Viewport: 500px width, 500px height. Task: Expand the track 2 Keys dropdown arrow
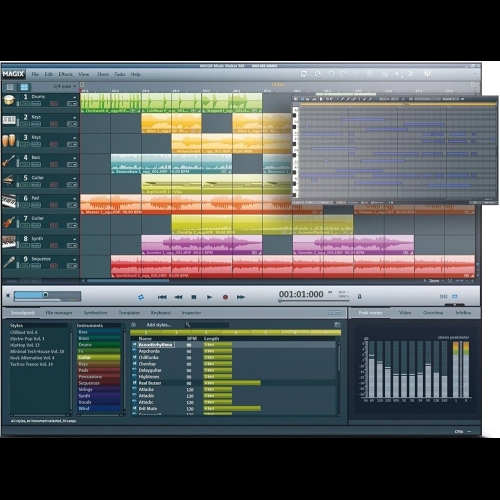tap(75, 118)
